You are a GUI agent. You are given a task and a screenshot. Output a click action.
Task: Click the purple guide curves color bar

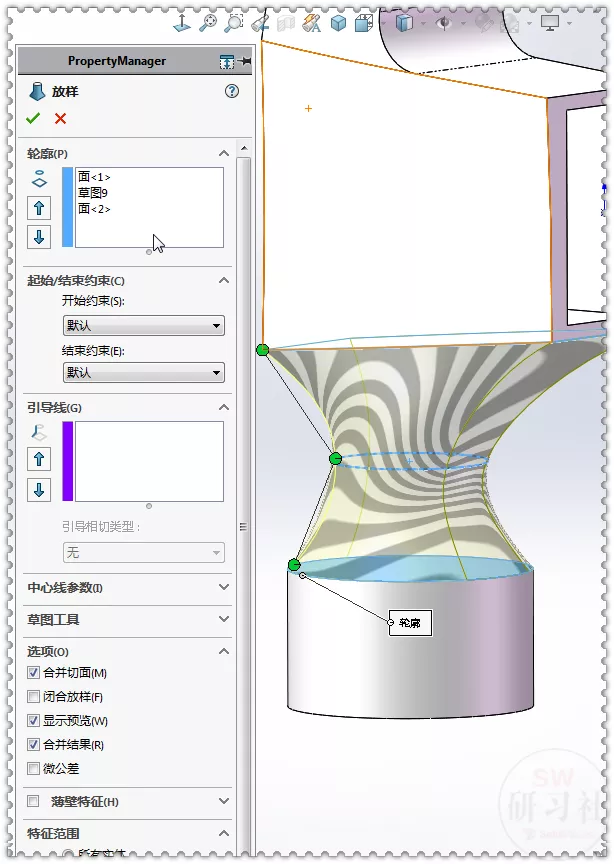click(68, 461)
